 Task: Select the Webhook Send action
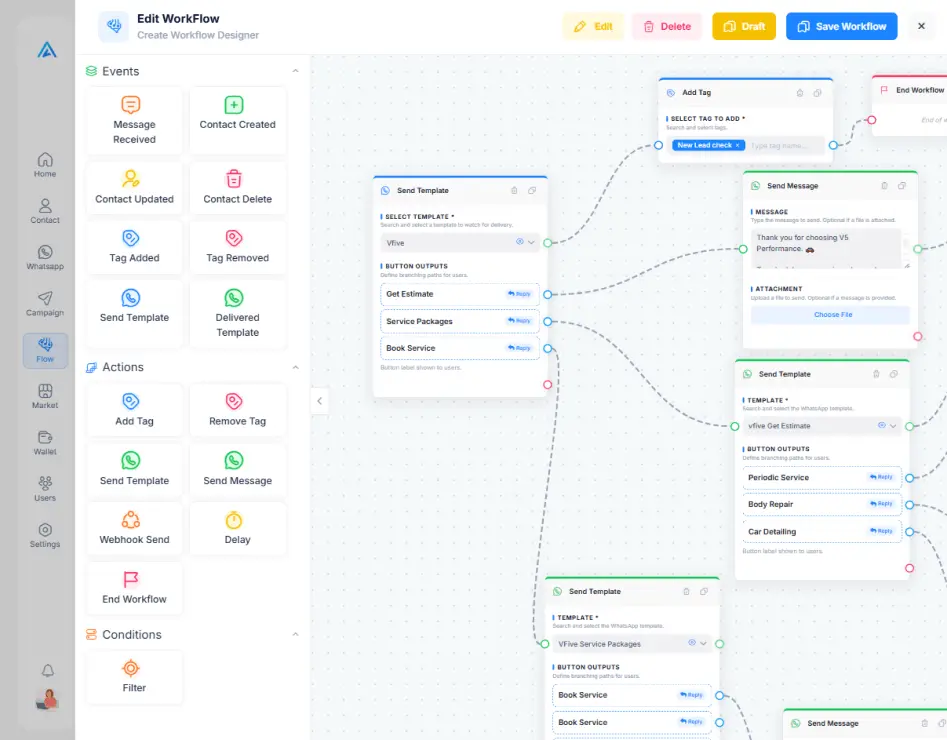134,529
